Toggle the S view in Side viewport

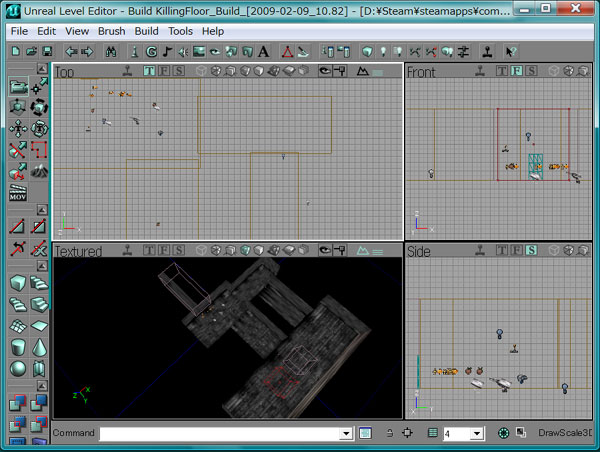531,250
